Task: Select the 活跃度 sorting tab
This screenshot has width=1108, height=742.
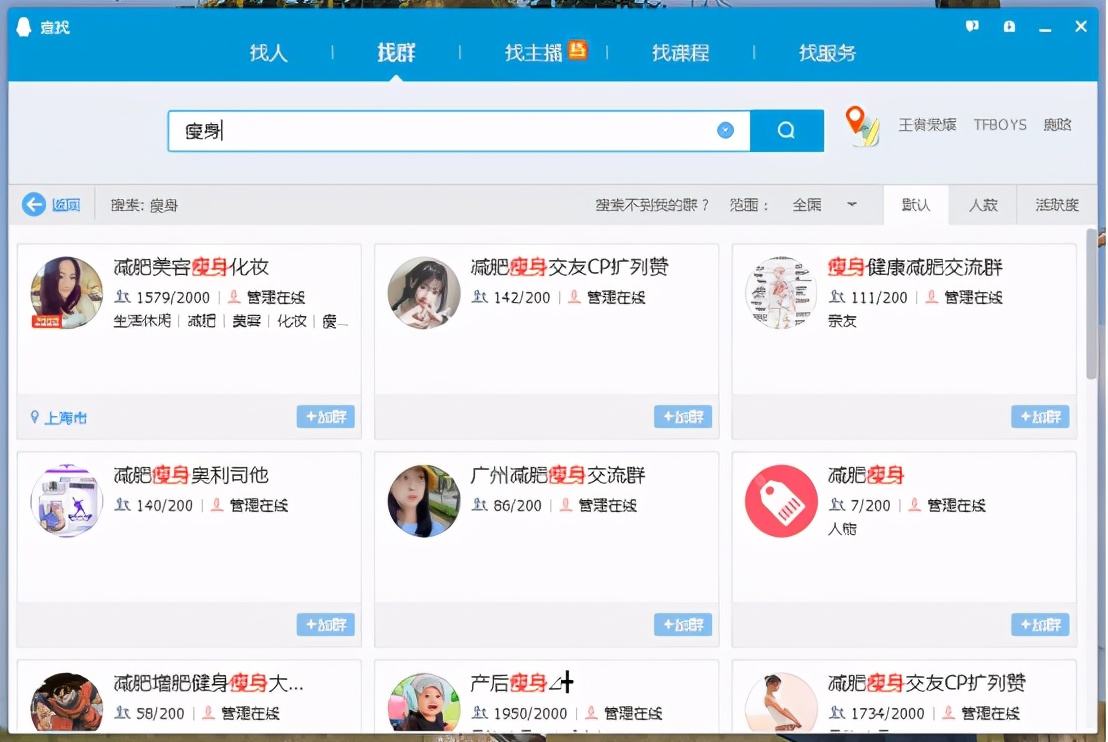Action: point(1059,204)
